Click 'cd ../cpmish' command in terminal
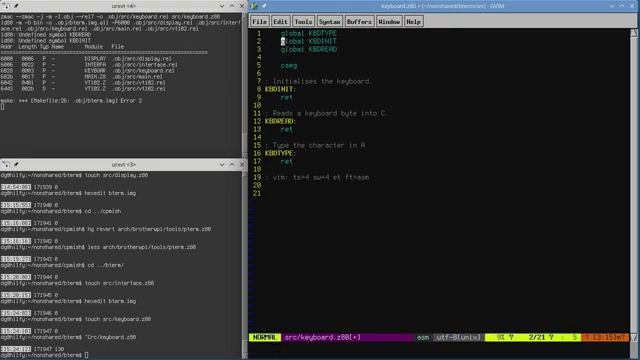The image size is (640, 360). (x=103, y=211)
